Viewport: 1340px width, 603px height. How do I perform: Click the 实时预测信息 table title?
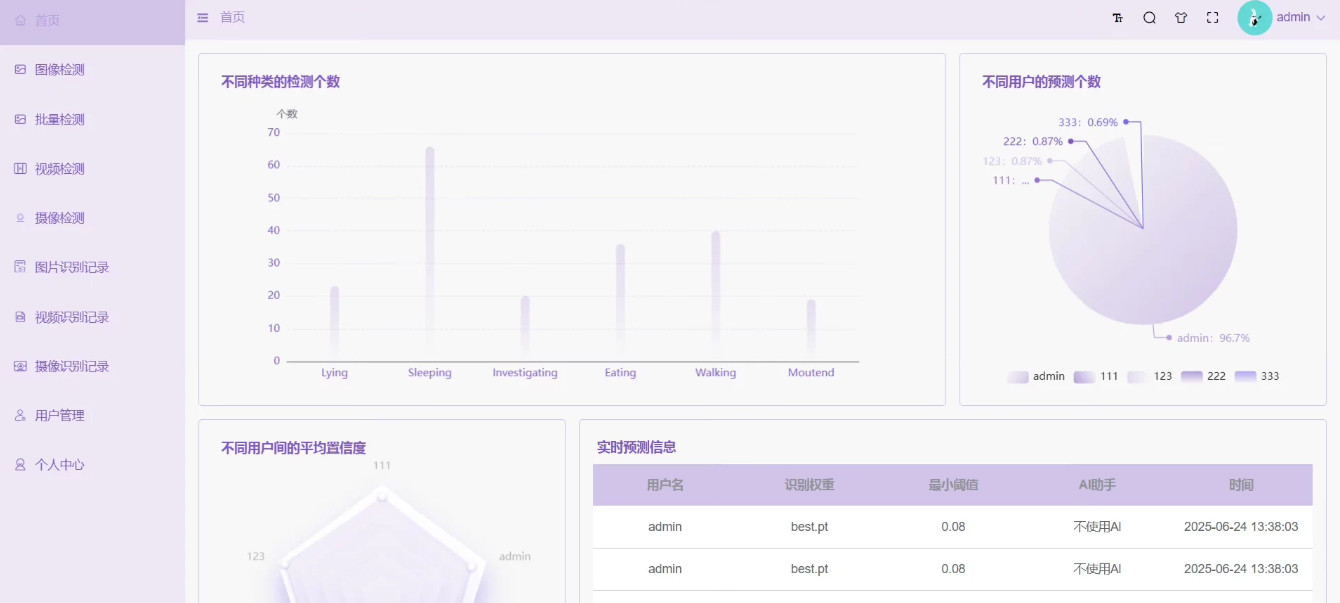[636, 448]
